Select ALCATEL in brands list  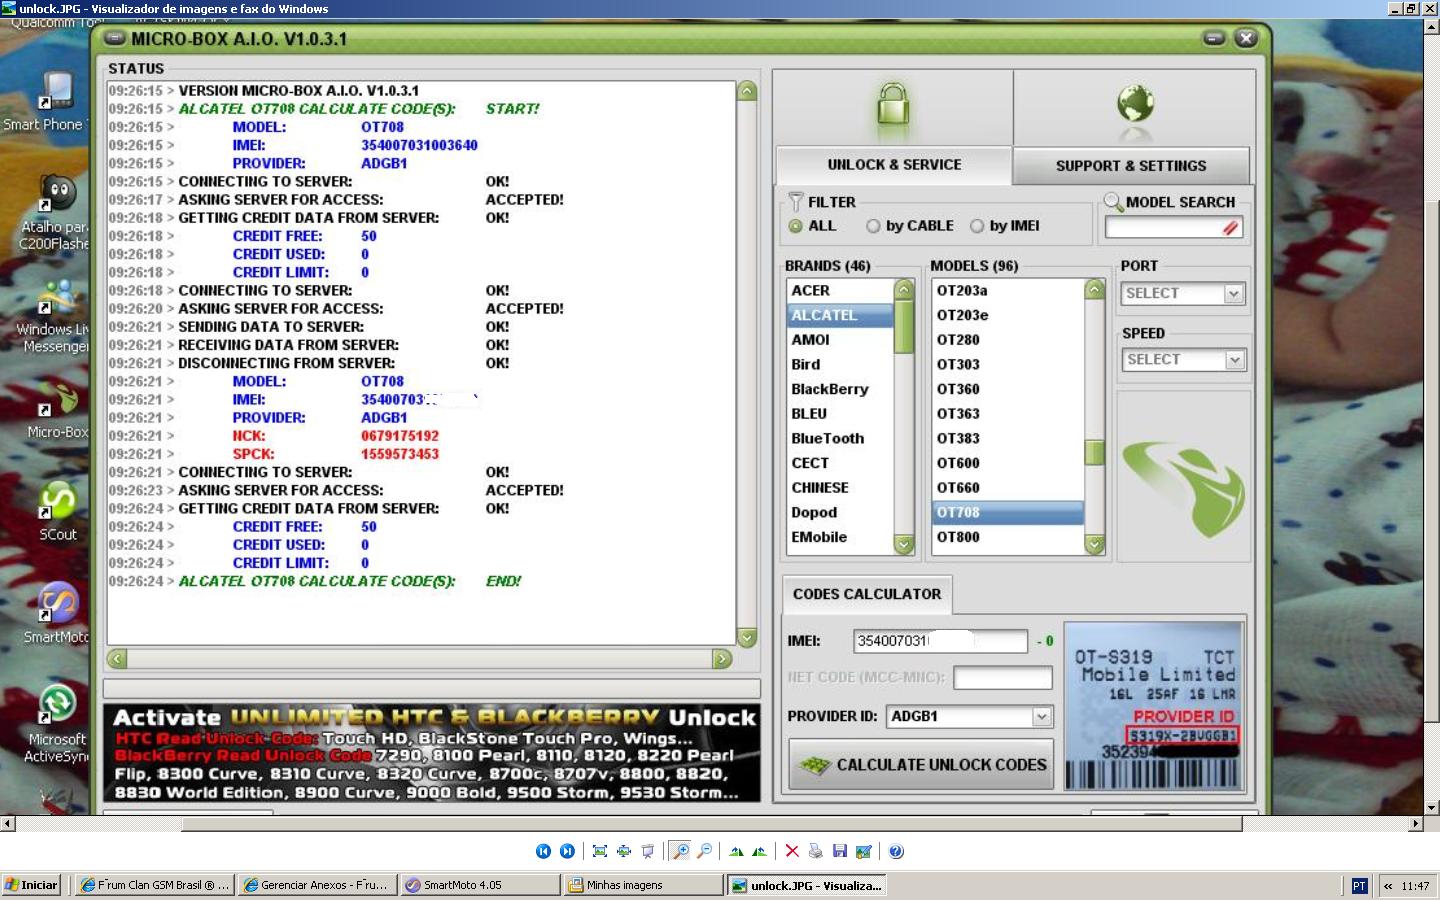click(840, 315)
